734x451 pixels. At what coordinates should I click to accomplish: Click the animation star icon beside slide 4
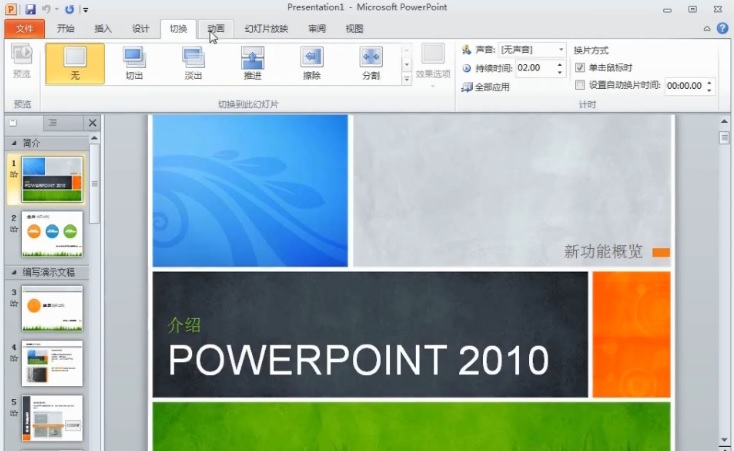click(x=14, y=358)
